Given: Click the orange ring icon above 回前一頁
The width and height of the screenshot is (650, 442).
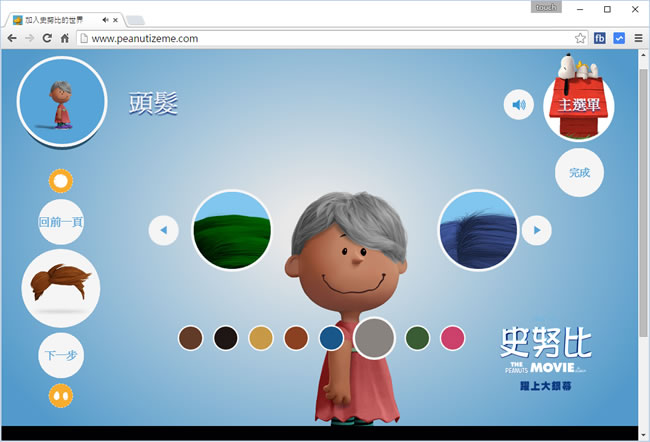Looking at the screenshot, I should click(61, 181).
